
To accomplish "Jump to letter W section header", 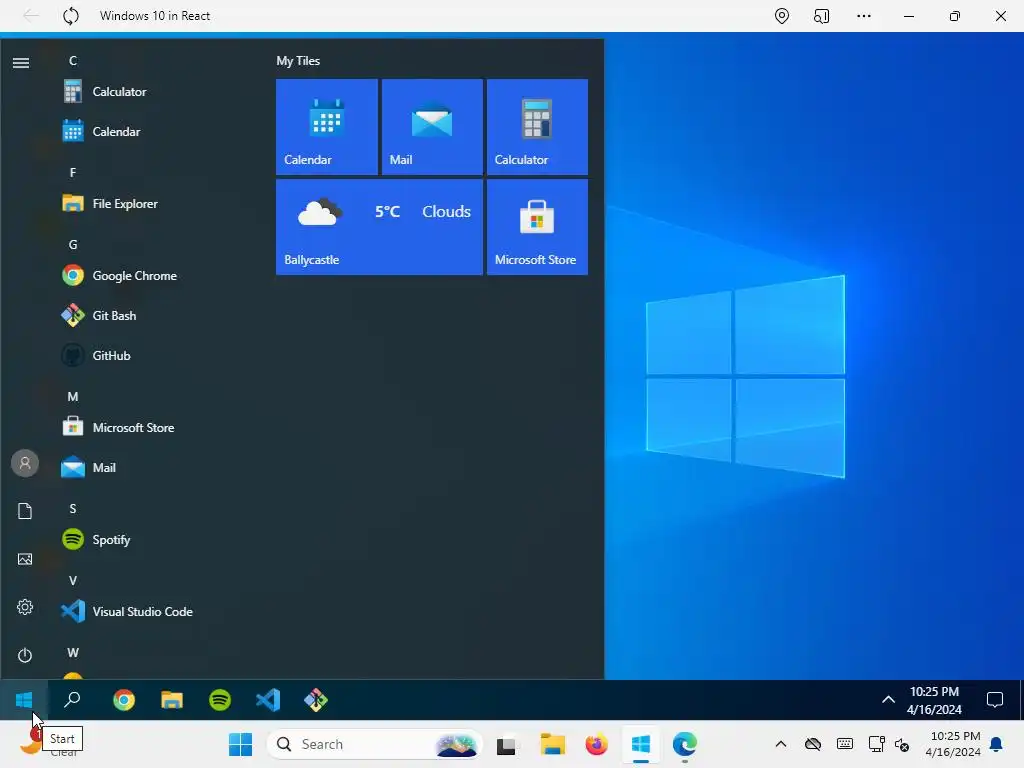I will 73,652.
